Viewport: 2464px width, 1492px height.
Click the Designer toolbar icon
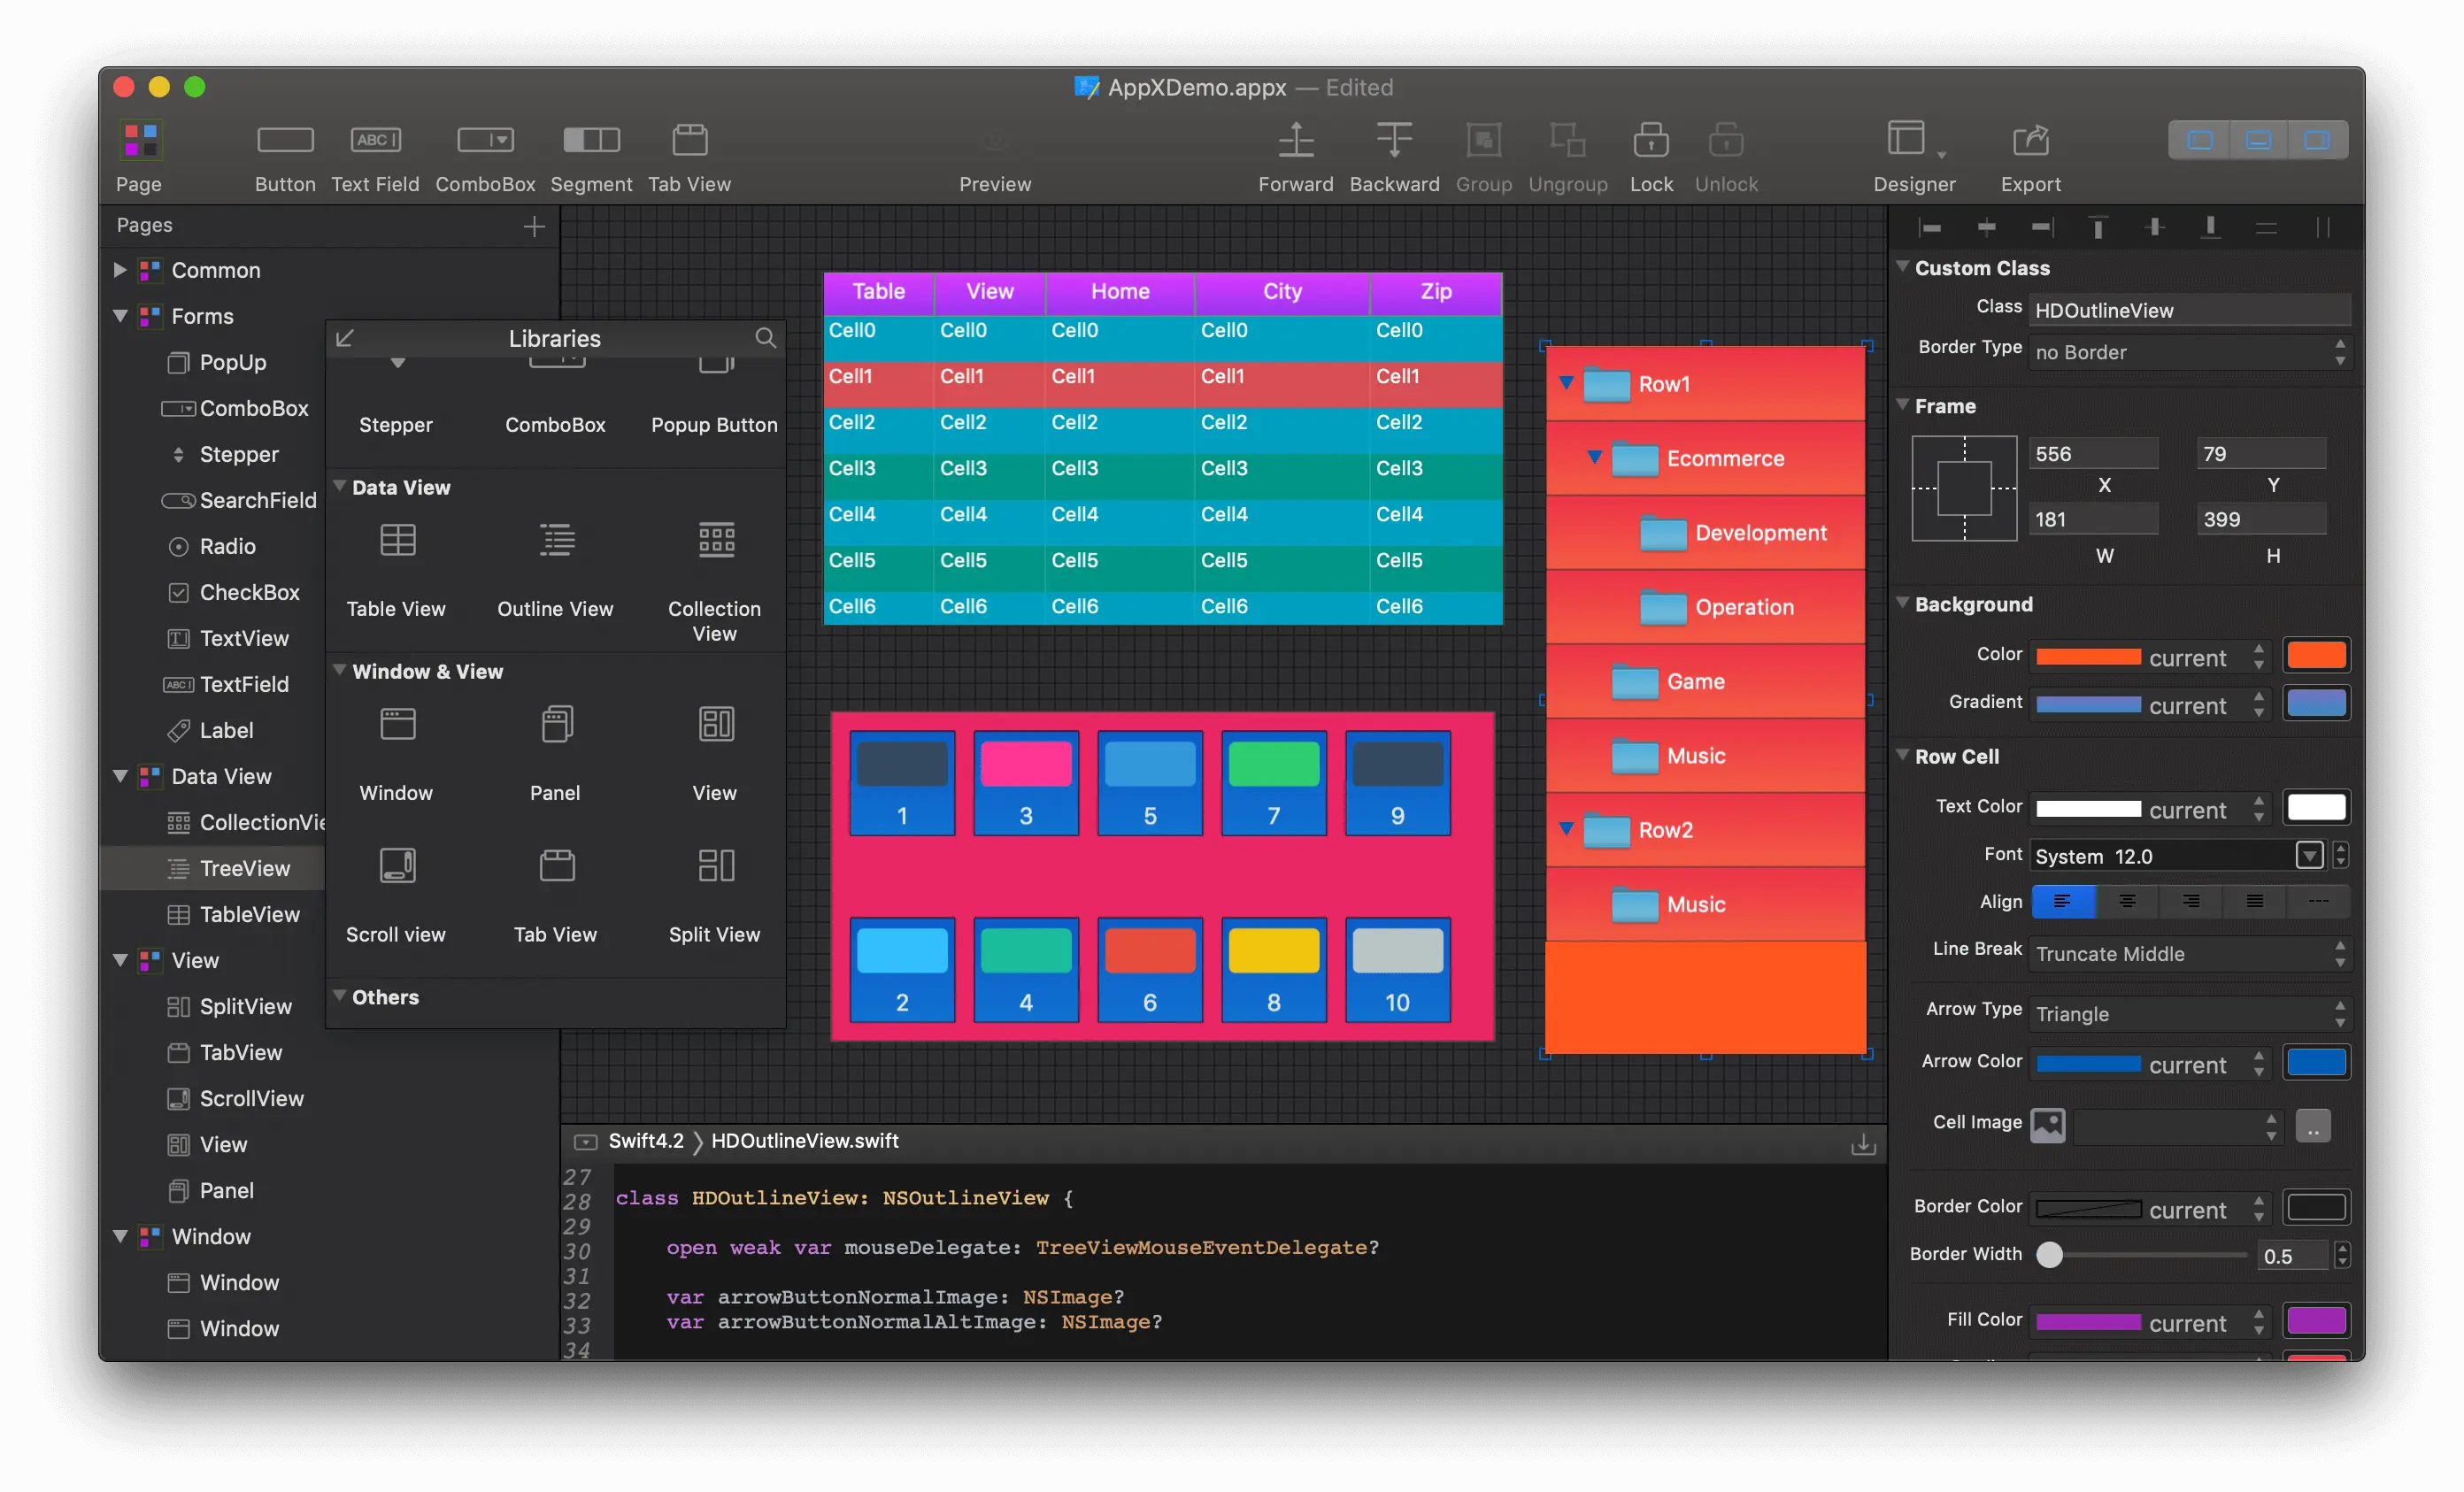pos(1906,139)
